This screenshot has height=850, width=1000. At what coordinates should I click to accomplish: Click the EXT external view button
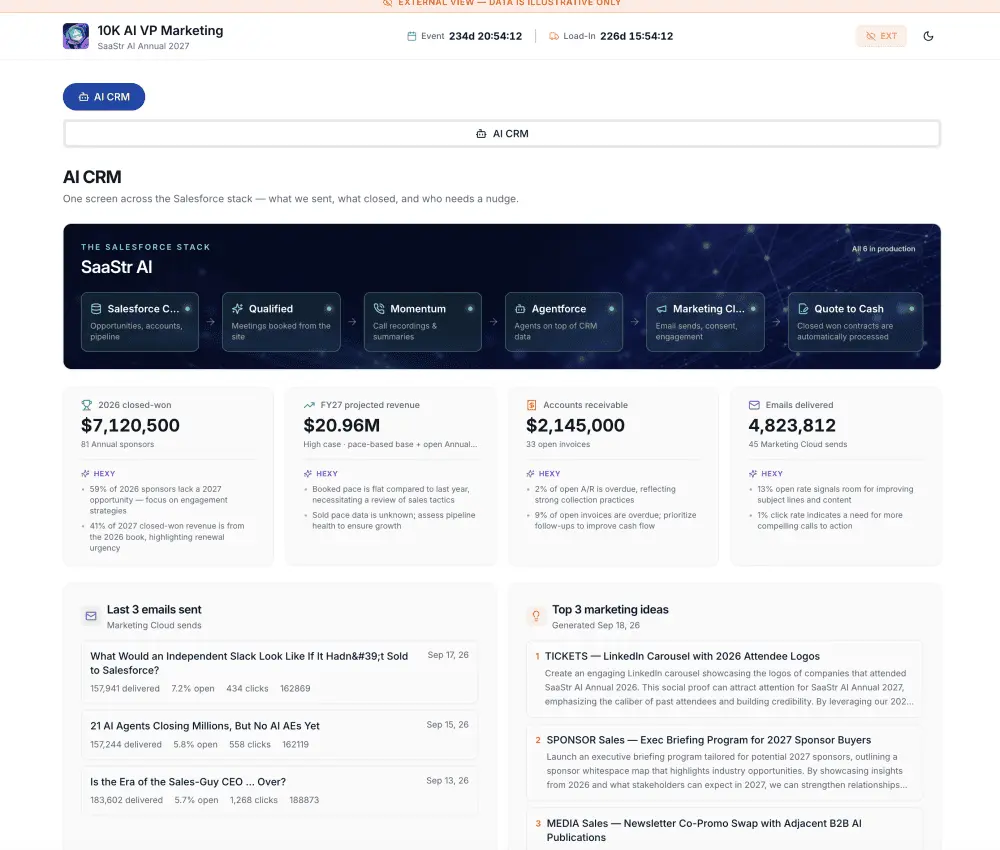coord(881,36)
